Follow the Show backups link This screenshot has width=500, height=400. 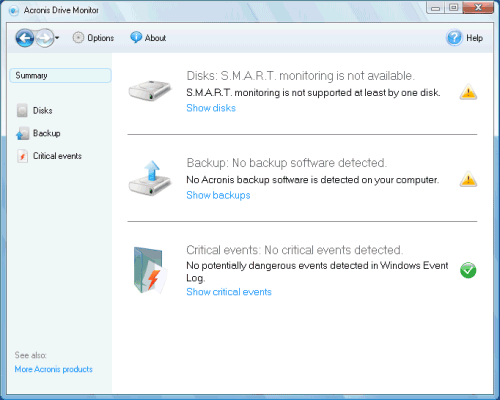click(x=218, y=195)
